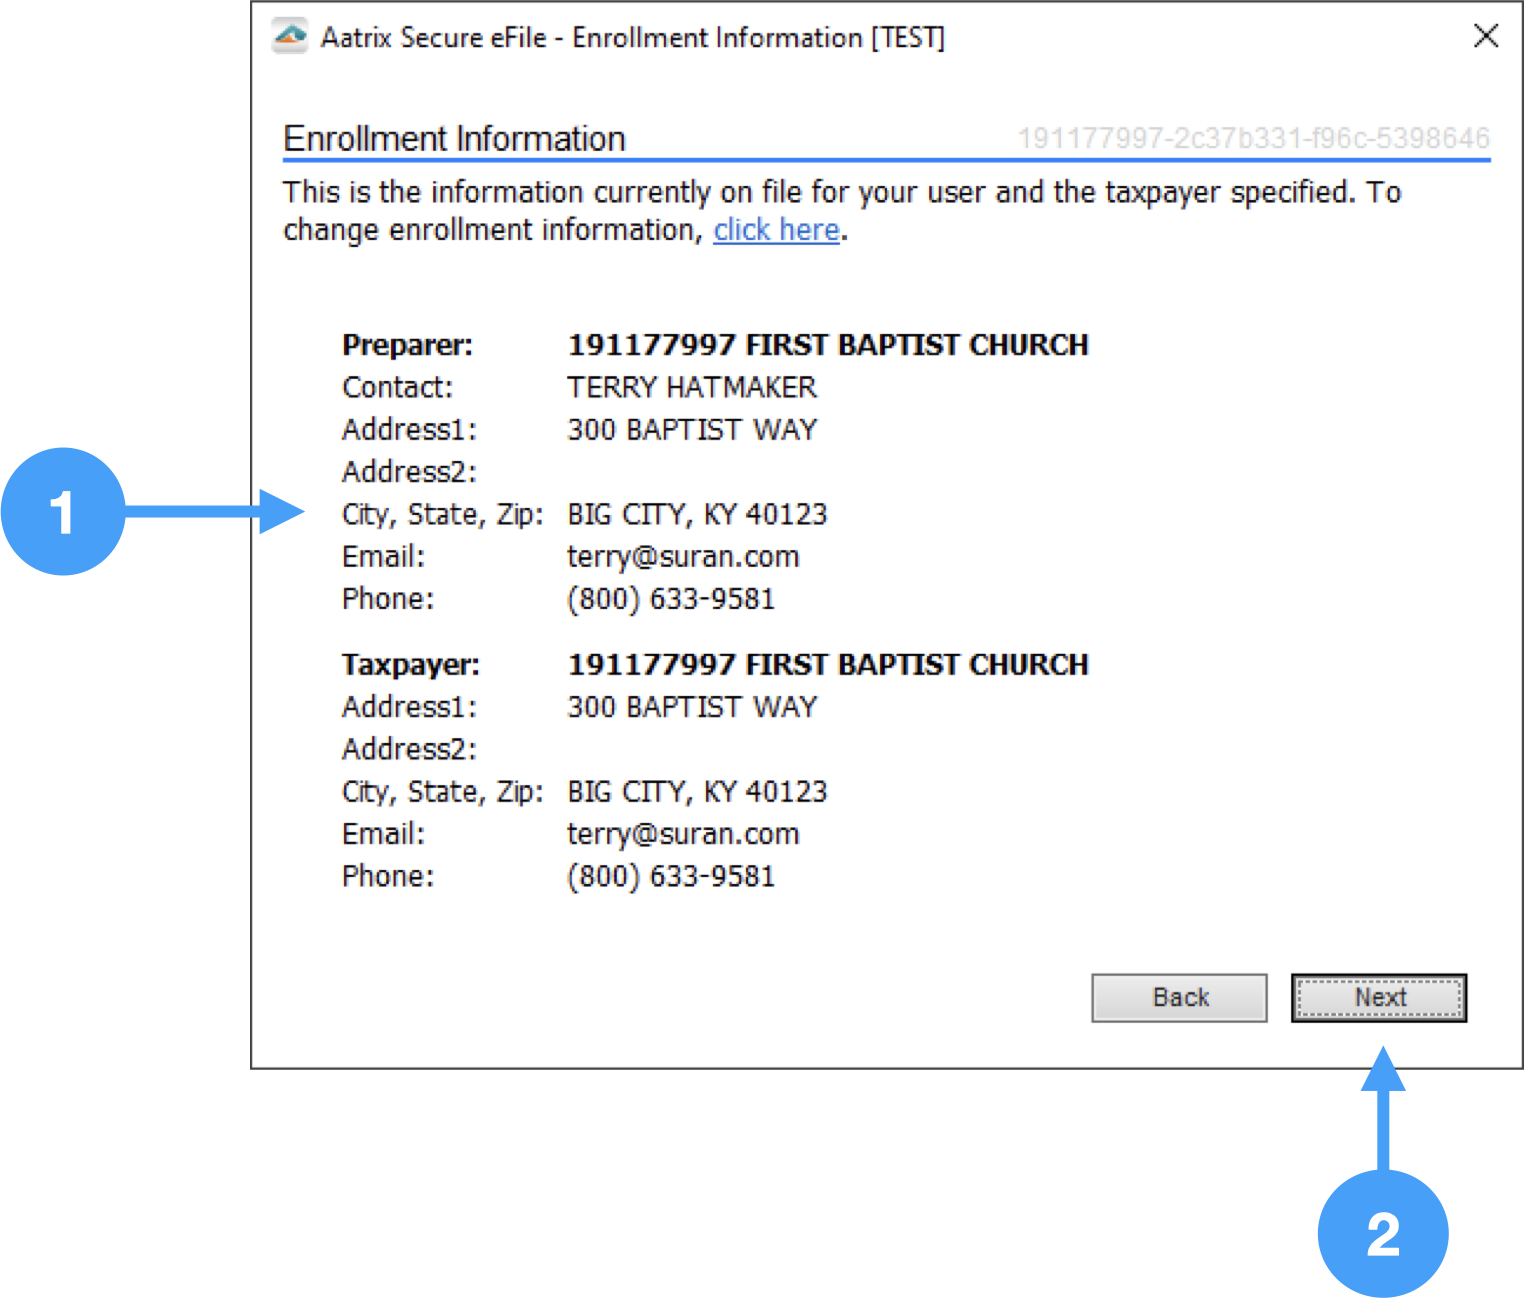Click the Taxpayer email terry@suran.com
The width and height of the screenshot is (1524, 1298).
click(683, 834)
